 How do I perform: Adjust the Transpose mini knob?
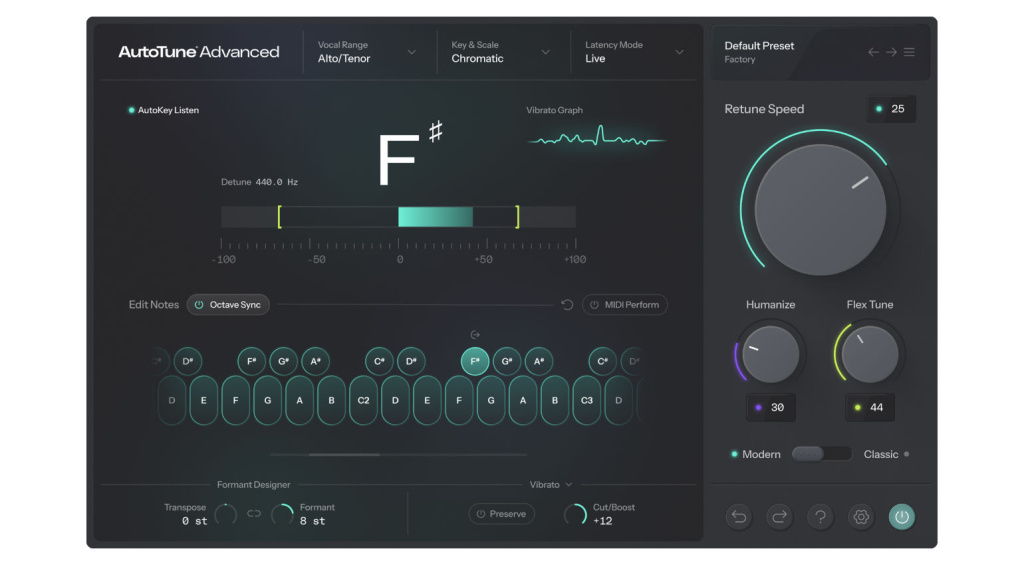point(226,515)
